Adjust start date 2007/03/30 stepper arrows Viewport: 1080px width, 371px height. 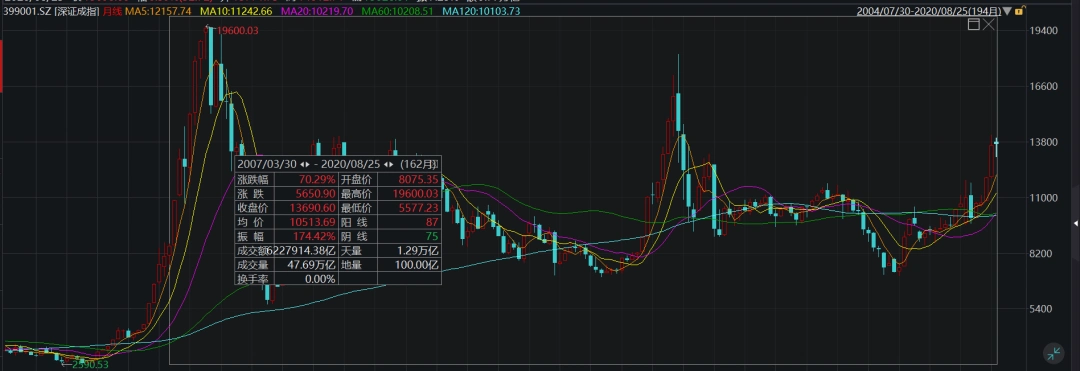305,165
